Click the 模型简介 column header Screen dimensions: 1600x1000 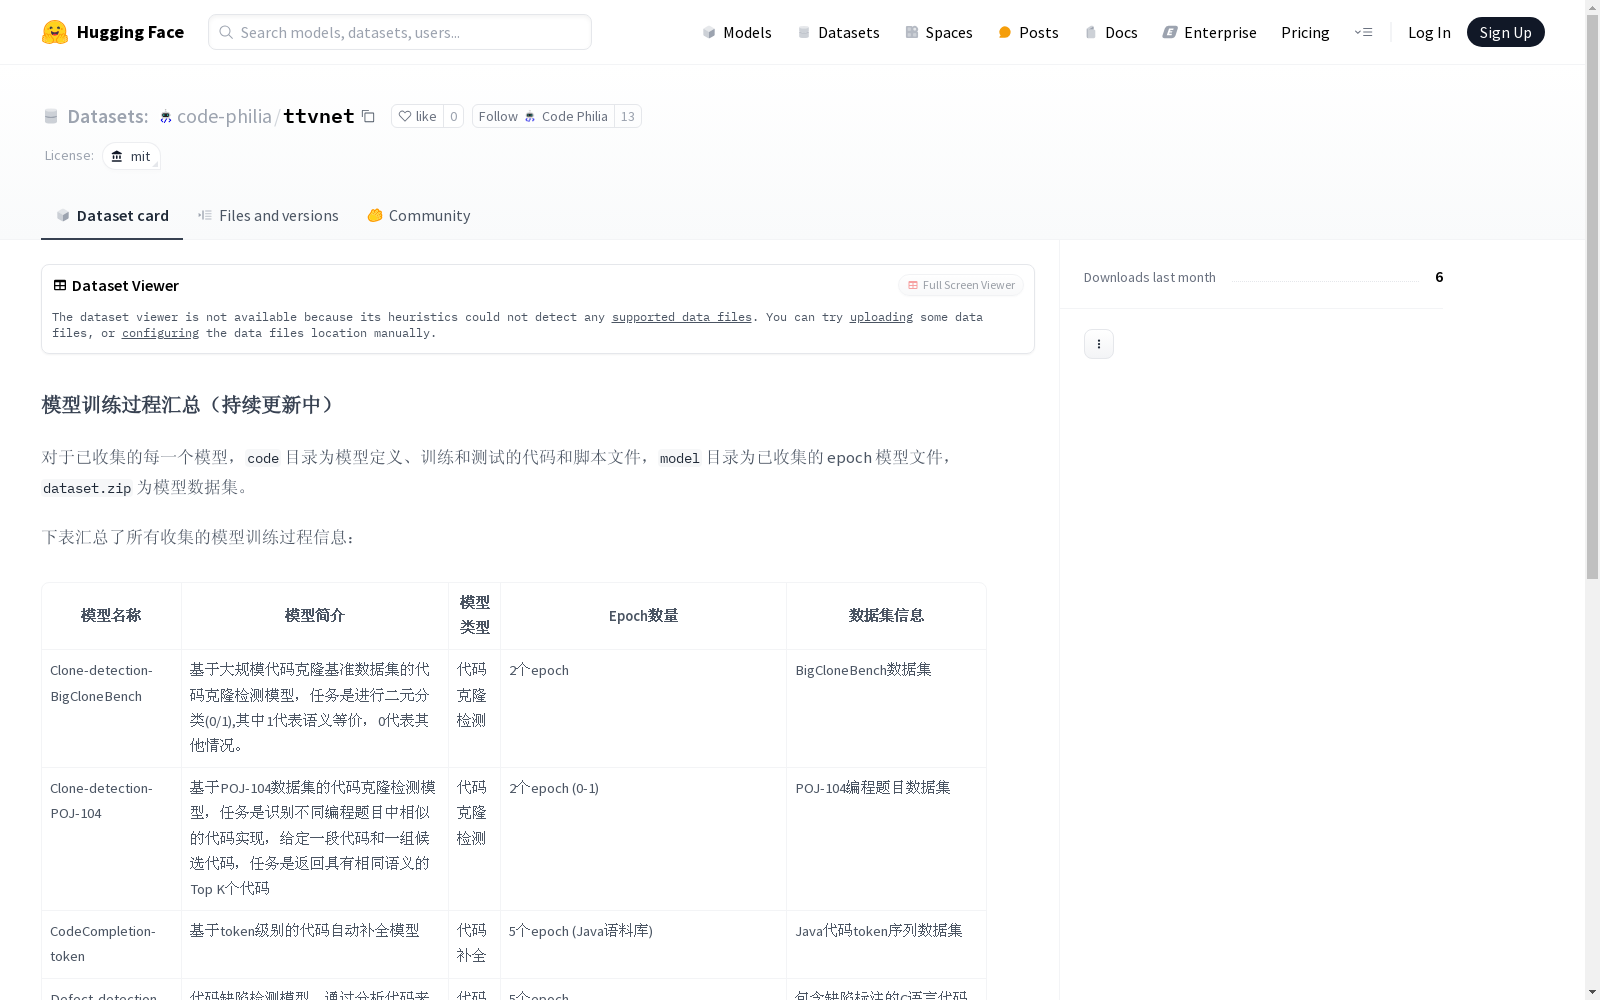click(315, 616)
